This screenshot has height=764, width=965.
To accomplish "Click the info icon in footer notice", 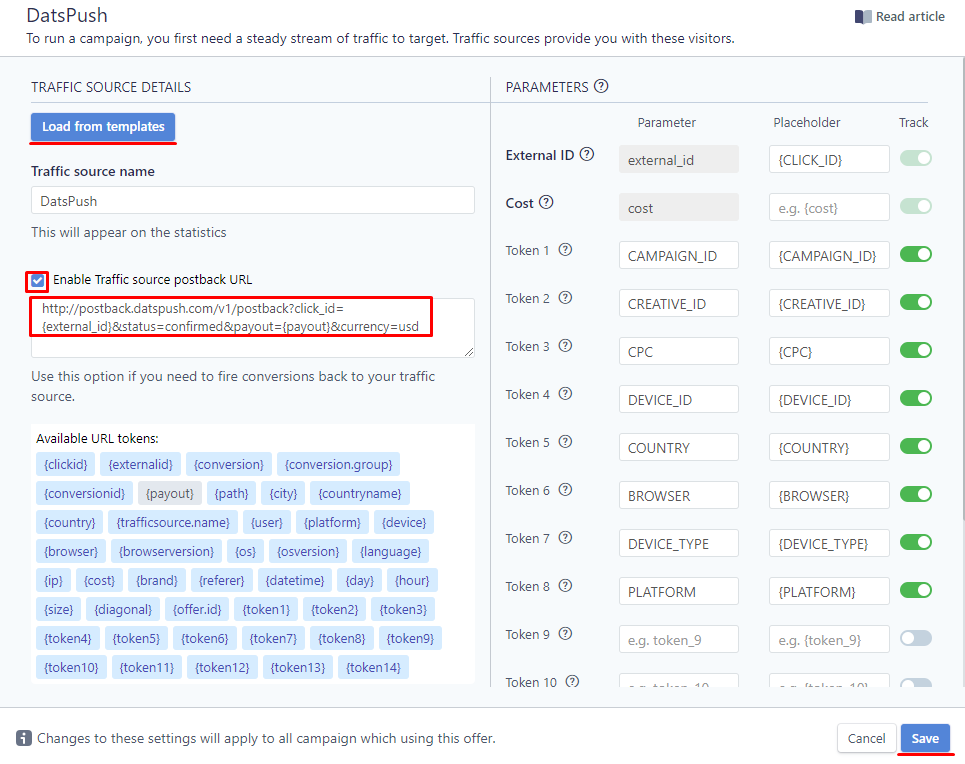I will (x=23, y=738).
